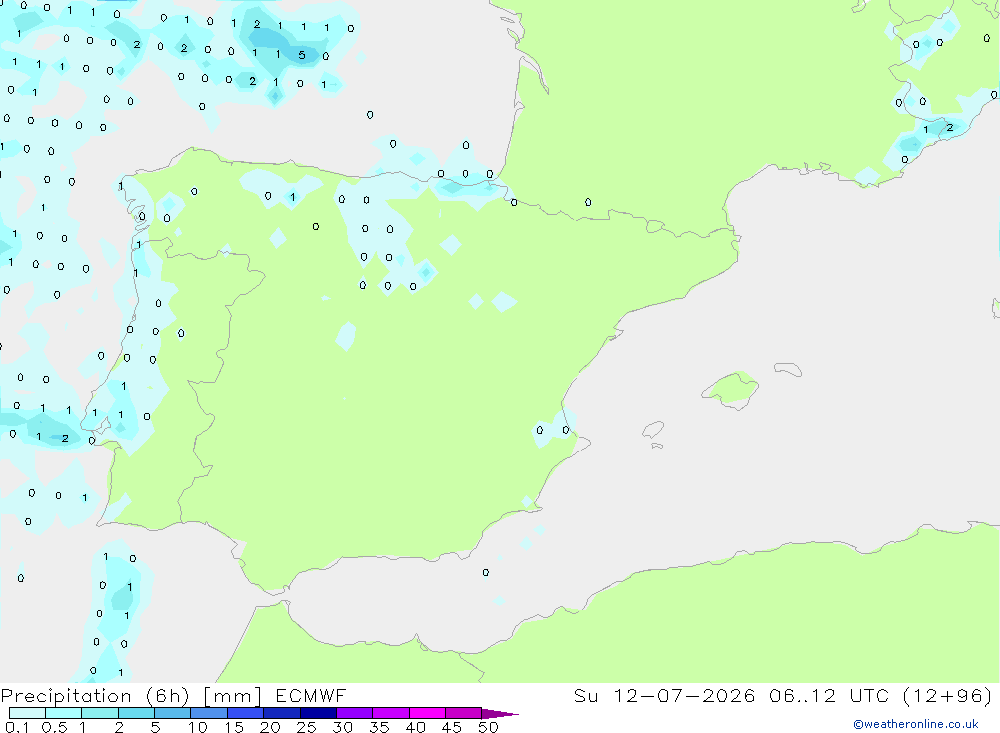Click the 'UTC' label
The image size is (1000, 733).
pos(869,695)
